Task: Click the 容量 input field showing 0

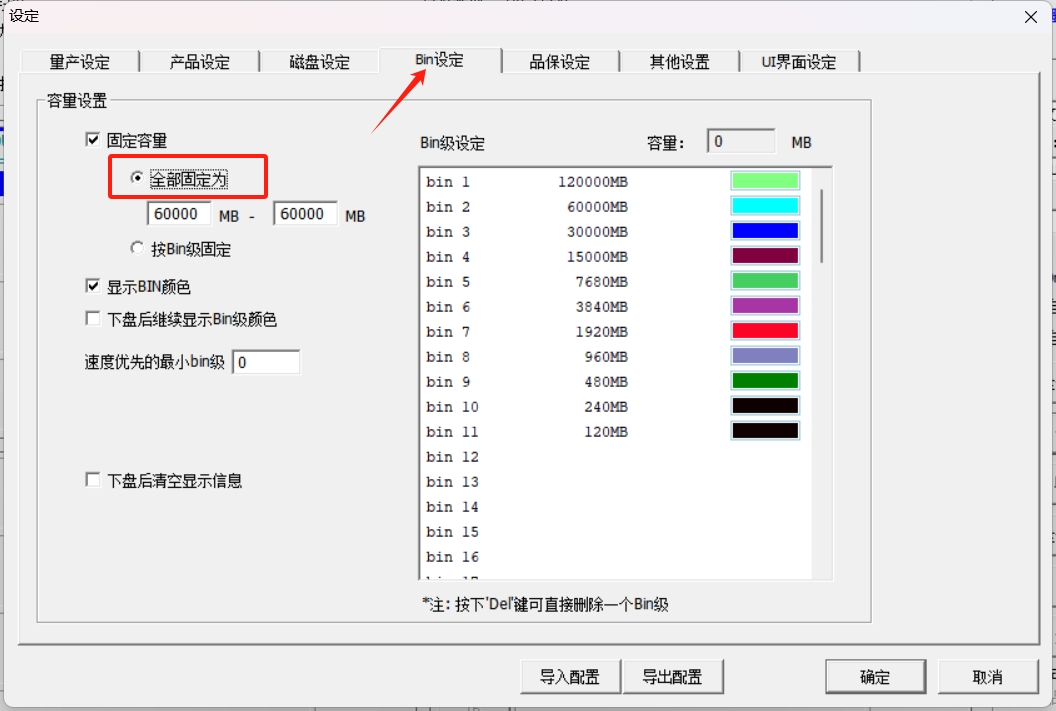Action: click(x=740, y=141)
